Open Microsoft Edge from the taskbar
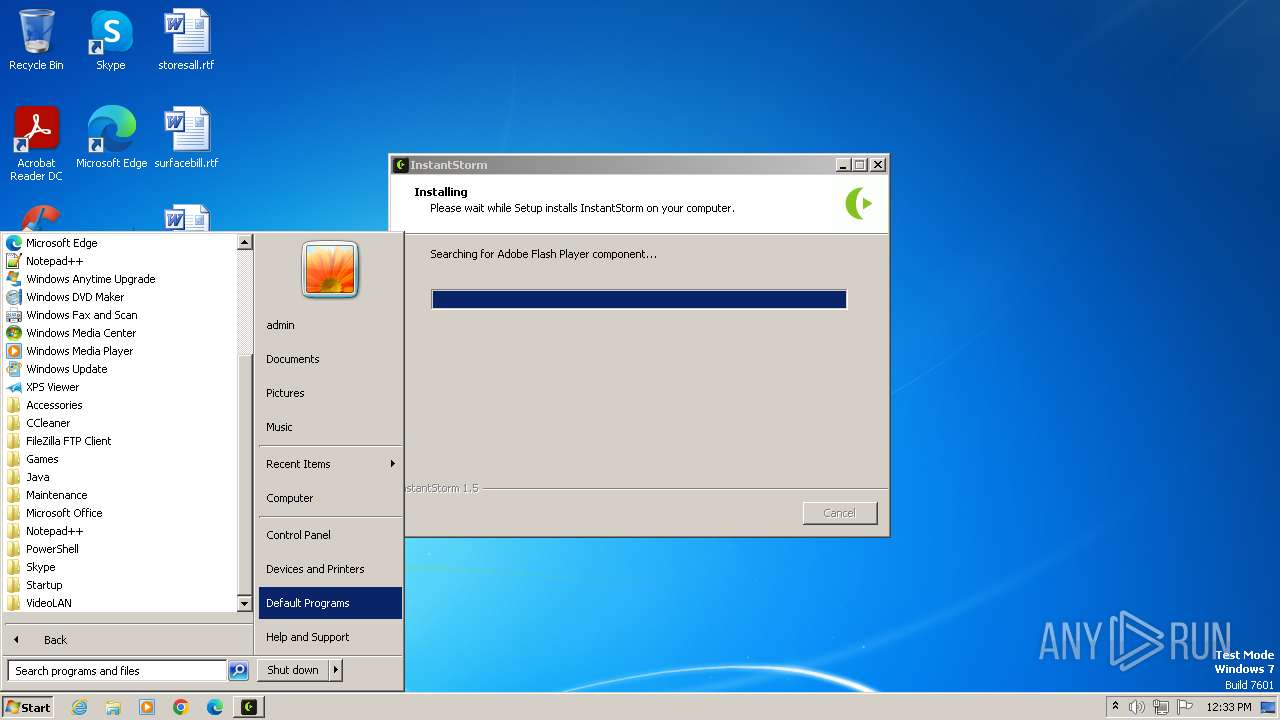Viewport: 1280px width, 720px height. 215,707
